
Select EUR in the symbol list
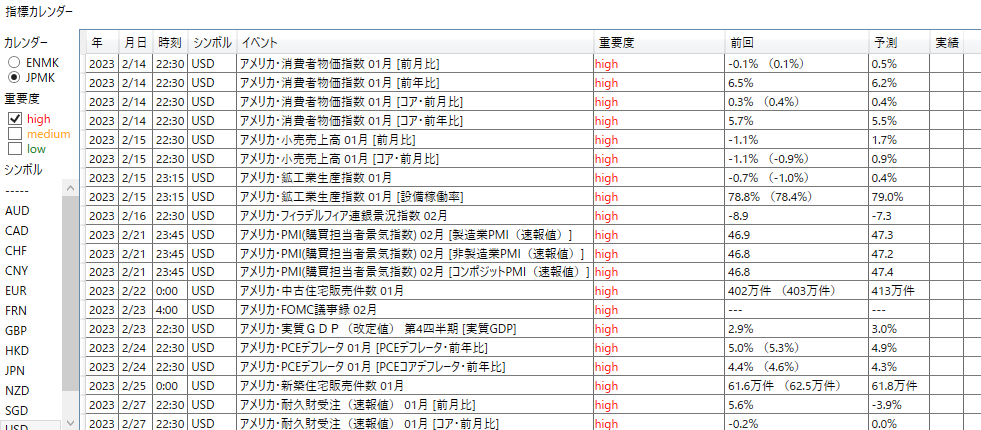pos(16,291)
